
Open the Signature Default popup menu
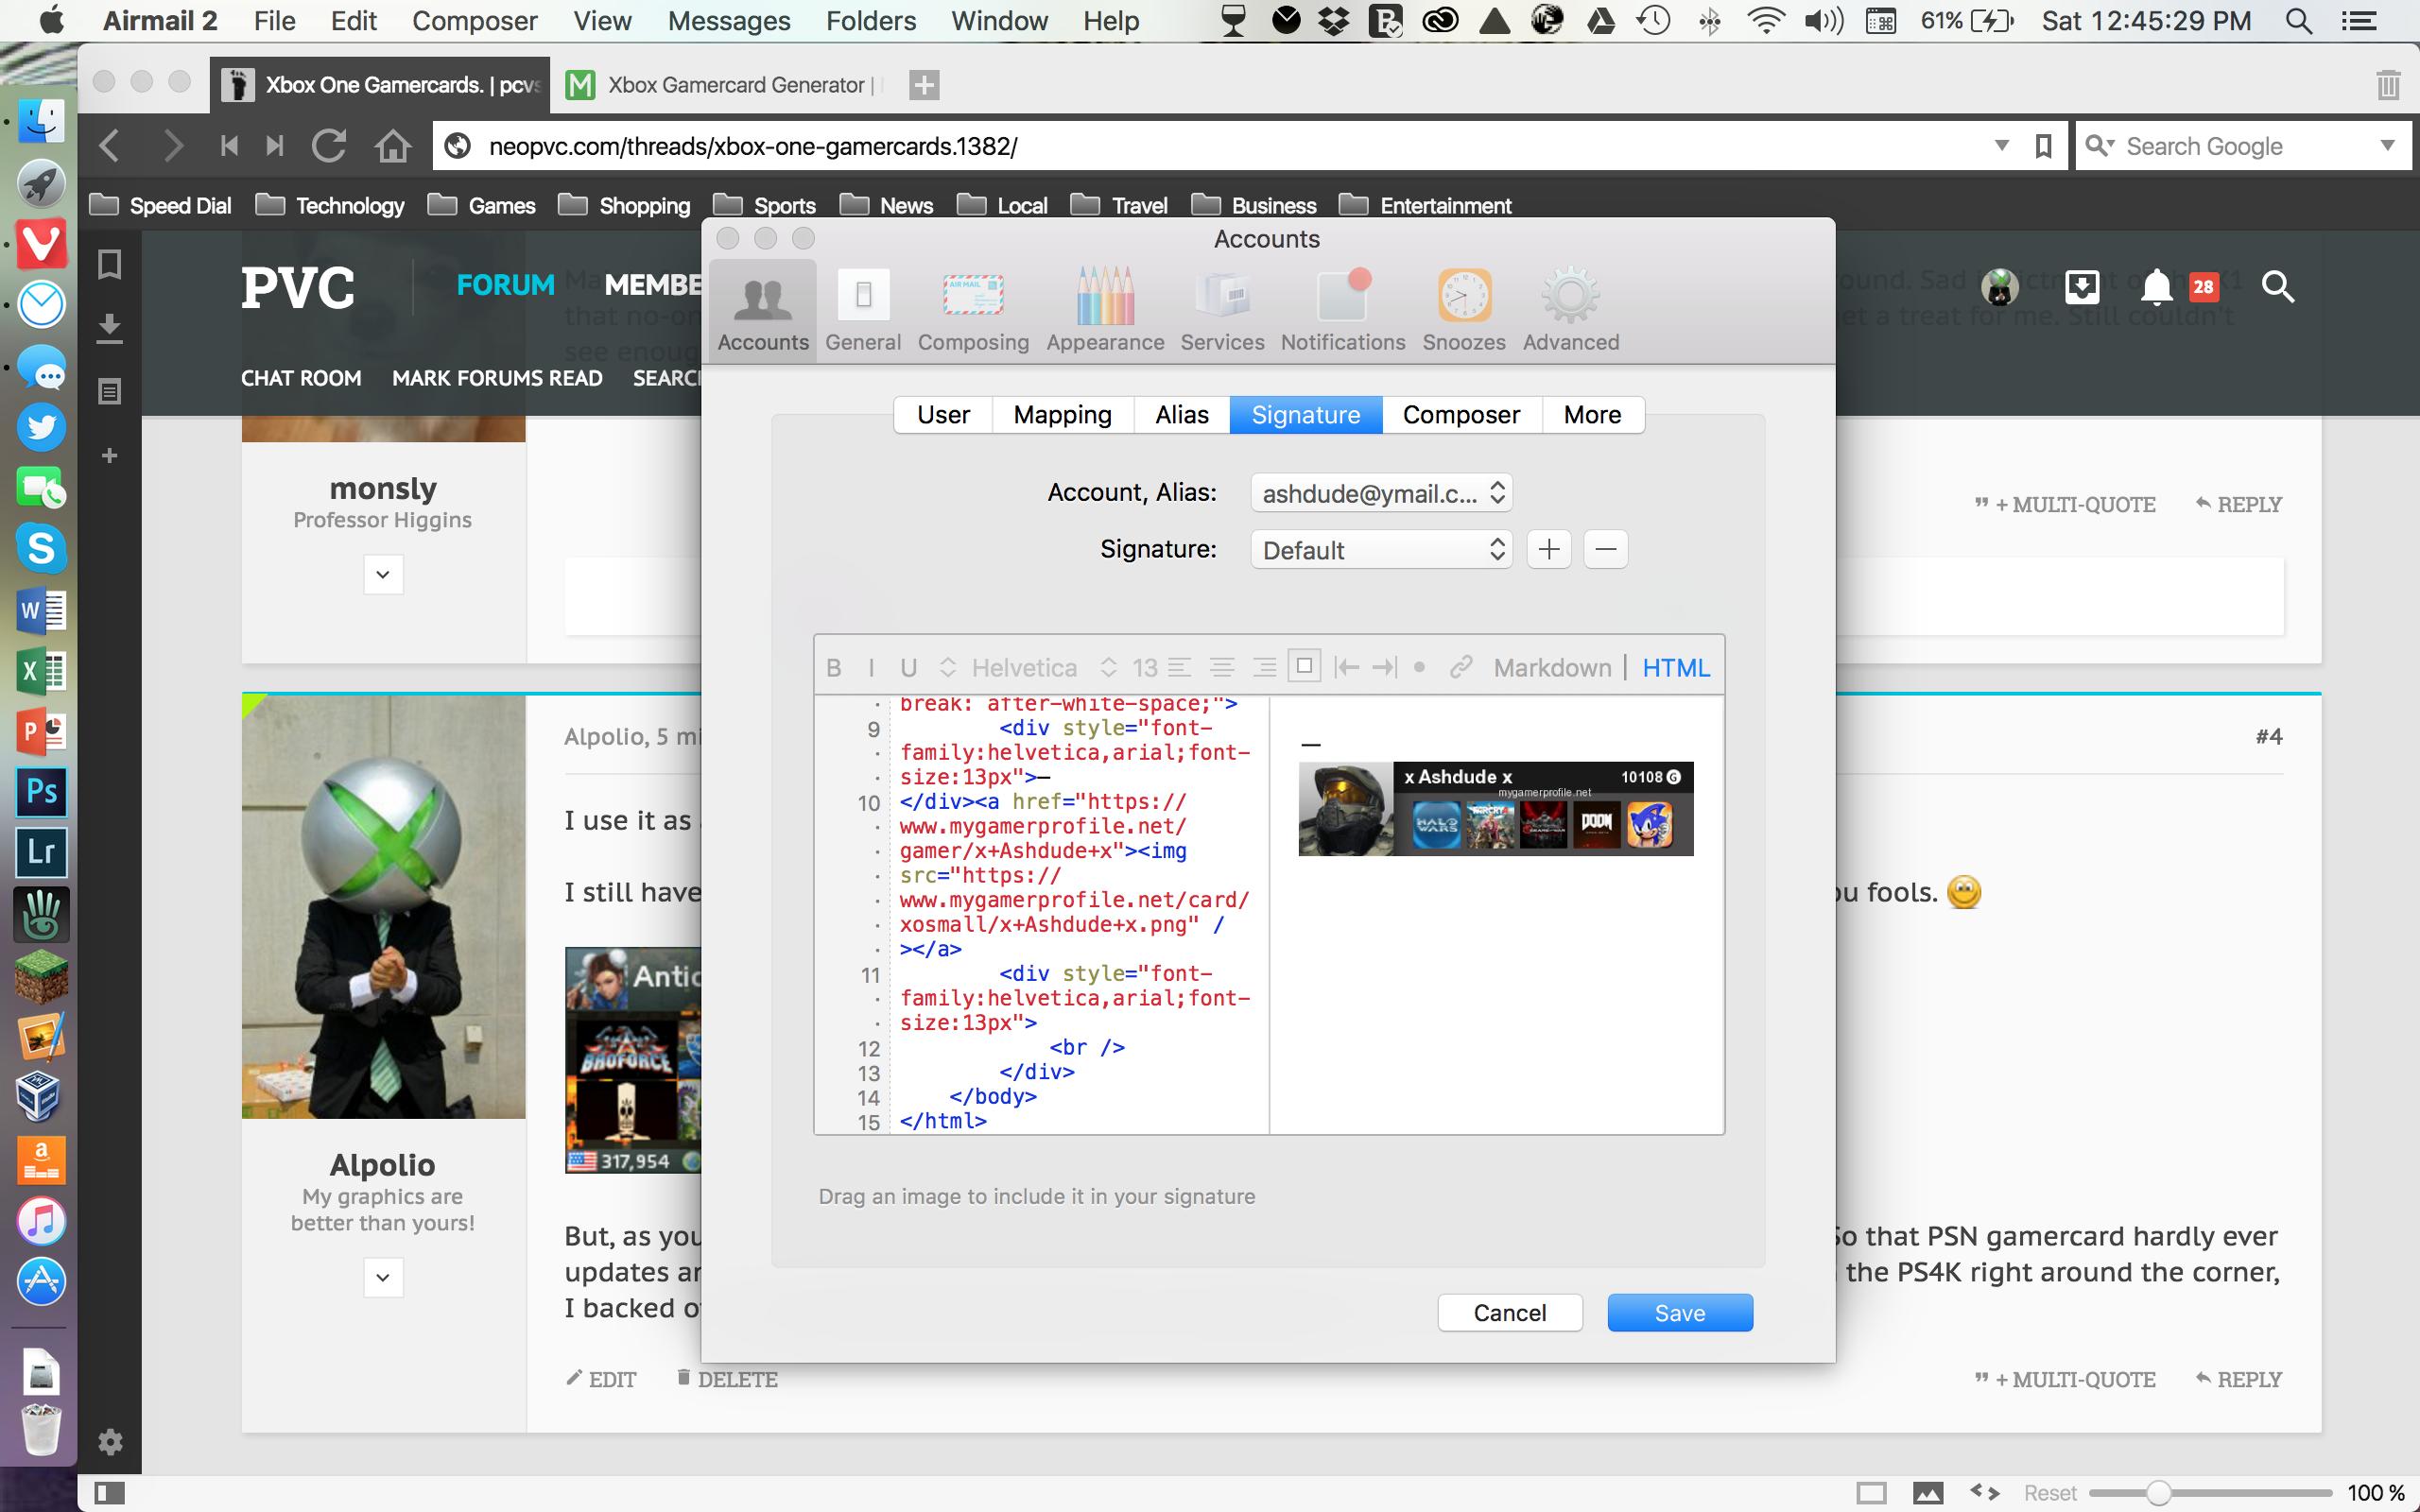click(1381, 550)
